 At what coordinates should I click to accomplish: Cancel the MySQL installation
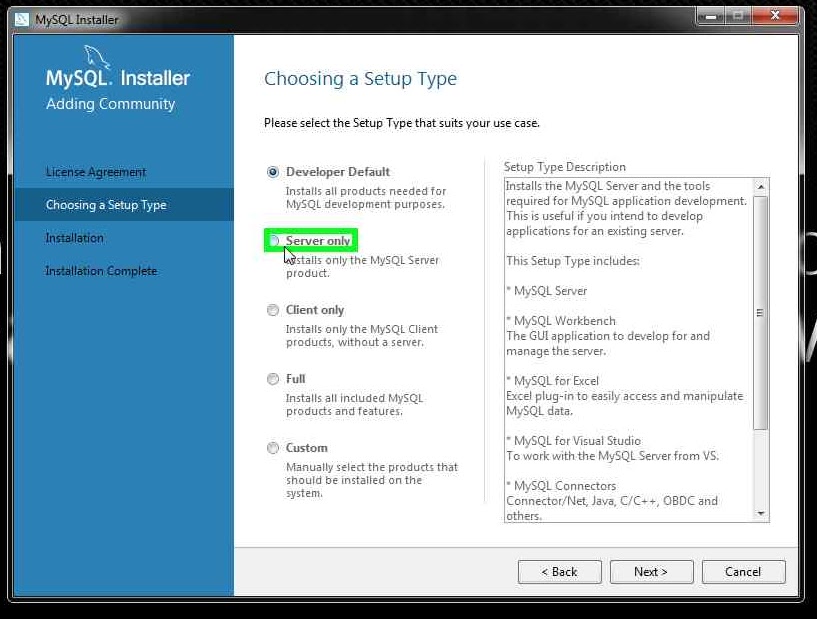coord(743,571)
